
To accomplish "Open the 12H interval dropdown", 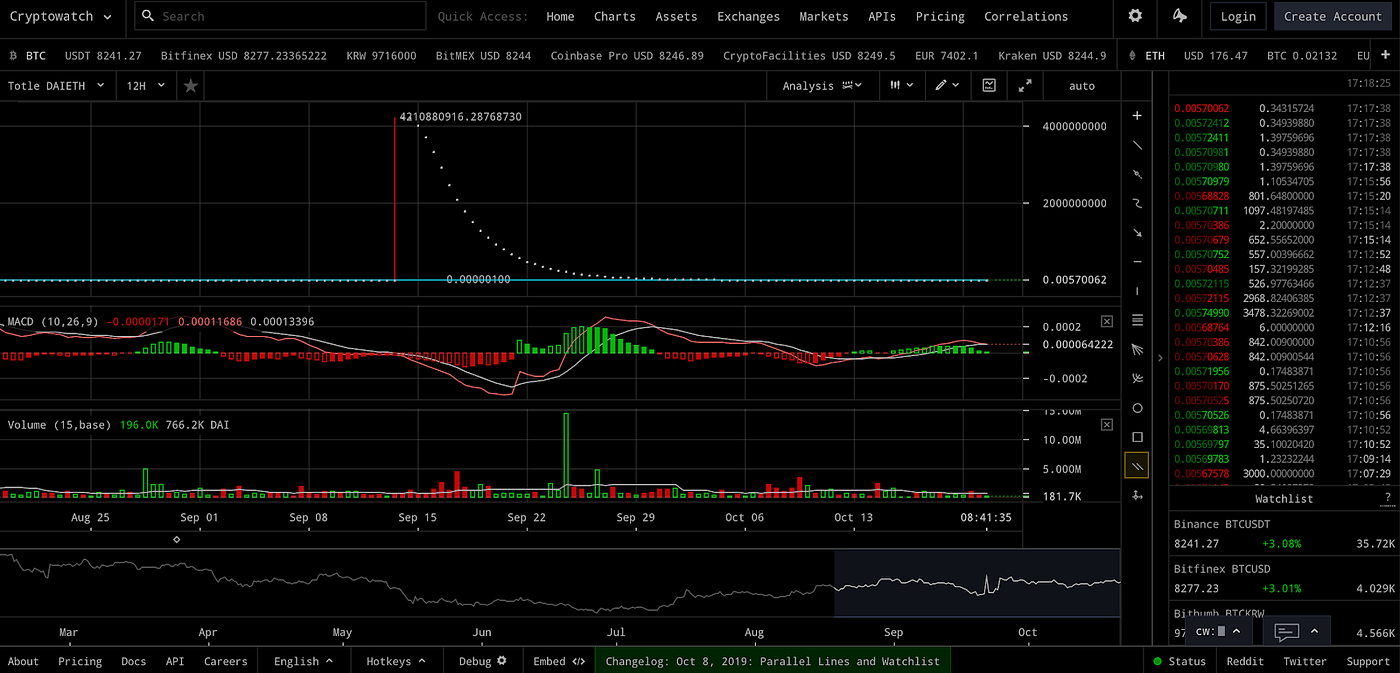I will [145, 86].
